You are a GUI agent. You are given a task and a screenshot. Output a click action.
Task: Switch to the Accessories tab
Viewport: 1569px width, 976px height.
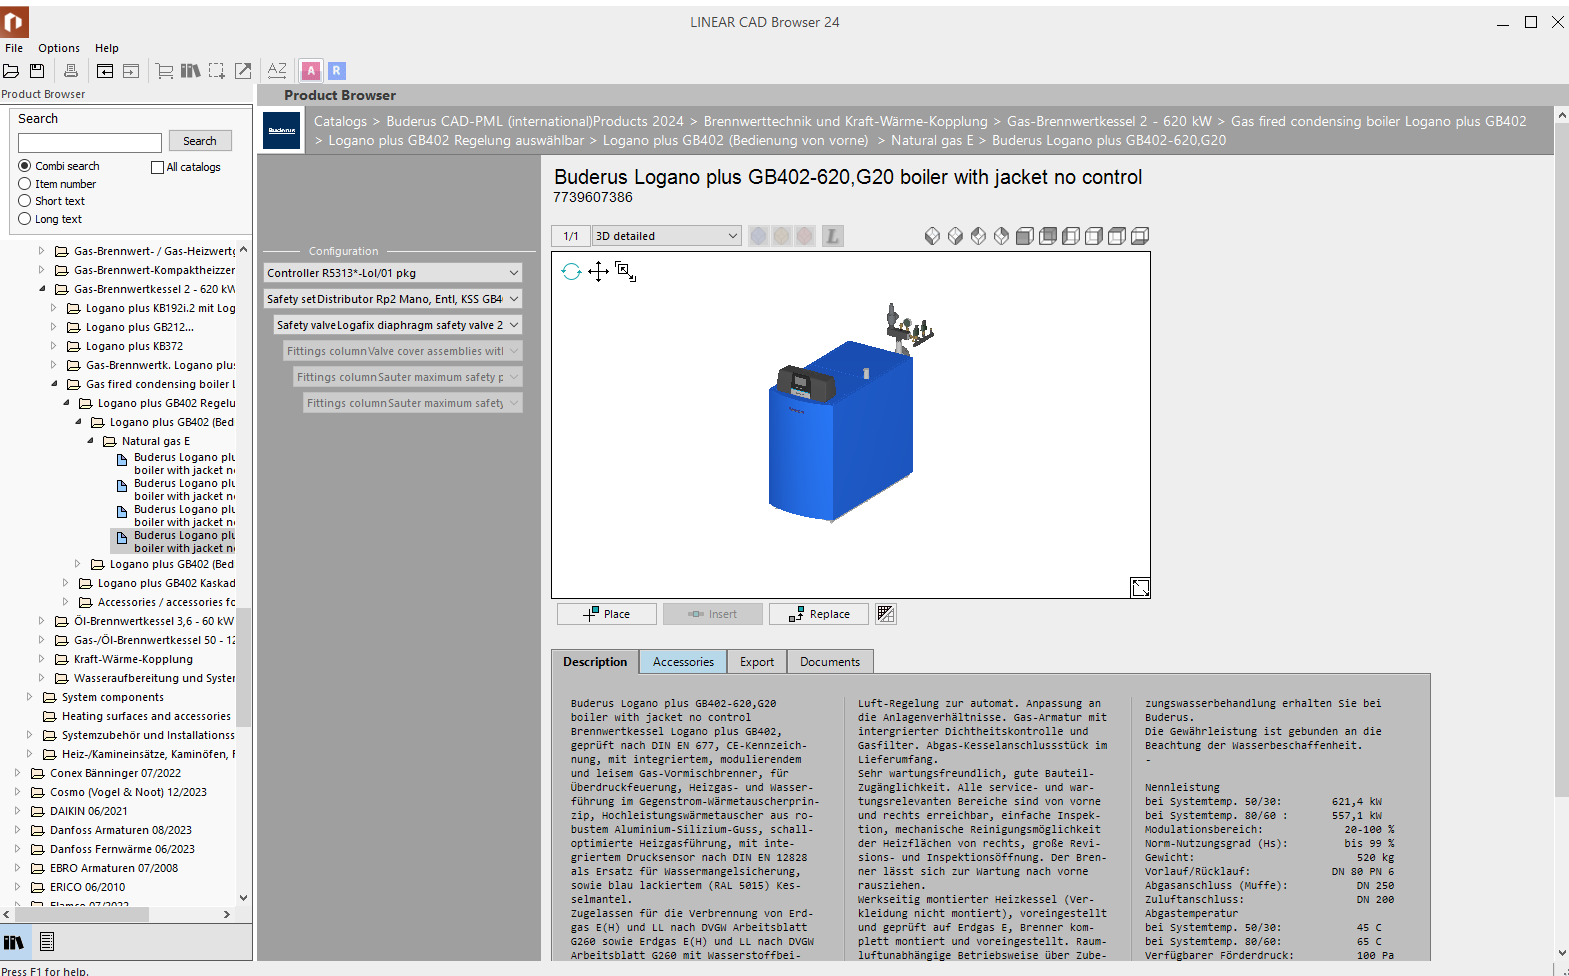[x=683, y=662]
